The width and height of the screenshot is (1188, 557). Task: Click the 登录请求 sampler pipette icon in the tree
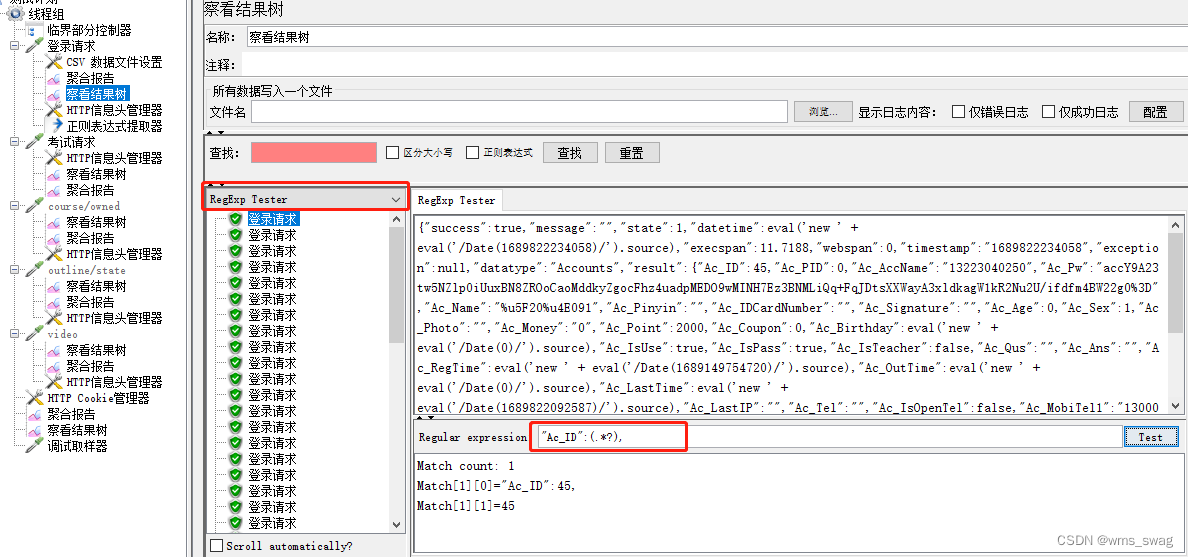point(35,46)
